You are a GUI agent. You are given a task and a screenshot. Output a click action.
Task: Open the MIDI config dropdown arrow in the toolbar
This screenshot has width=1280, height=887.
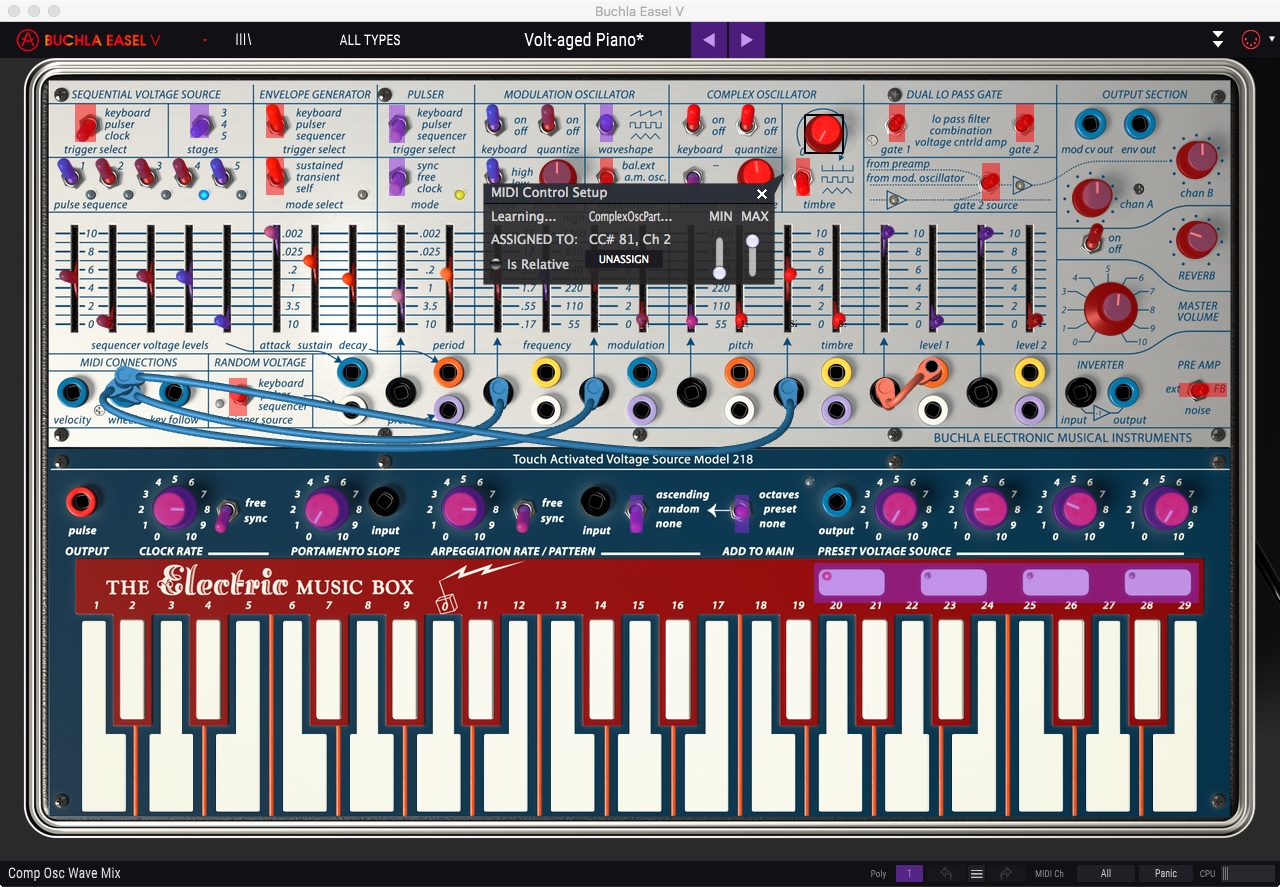tap(1272, 40)
